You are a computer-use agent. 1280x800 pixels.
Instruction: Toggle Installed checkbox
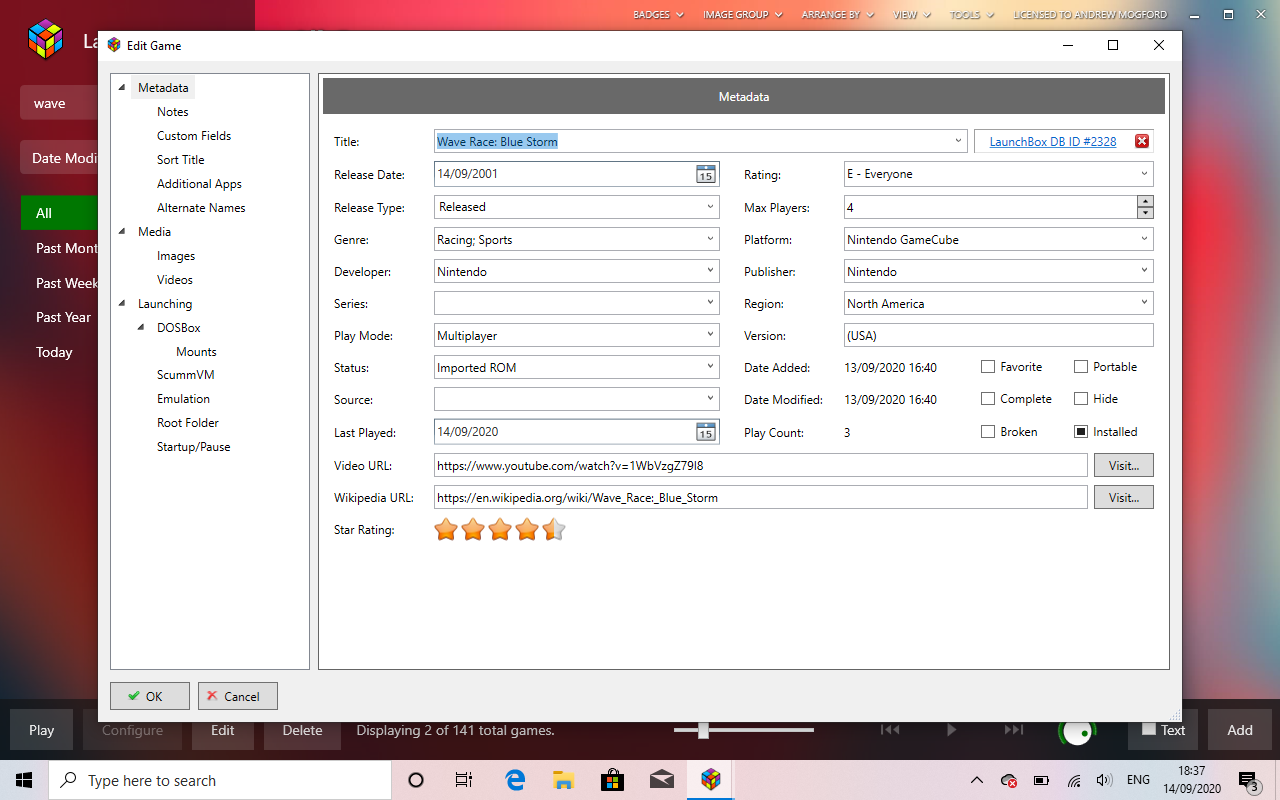1081,432
